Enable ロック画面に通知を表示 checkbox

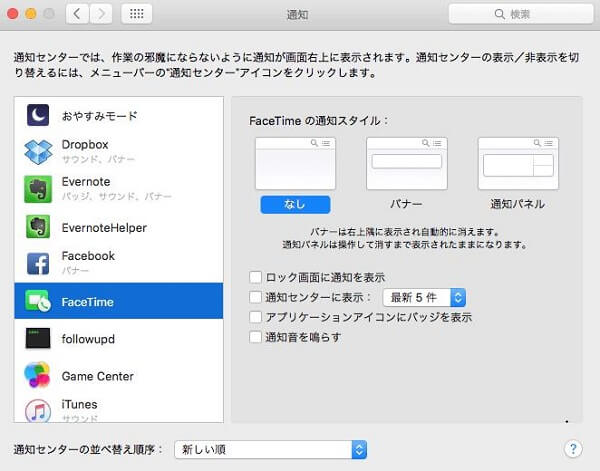[x=256, y=277]
